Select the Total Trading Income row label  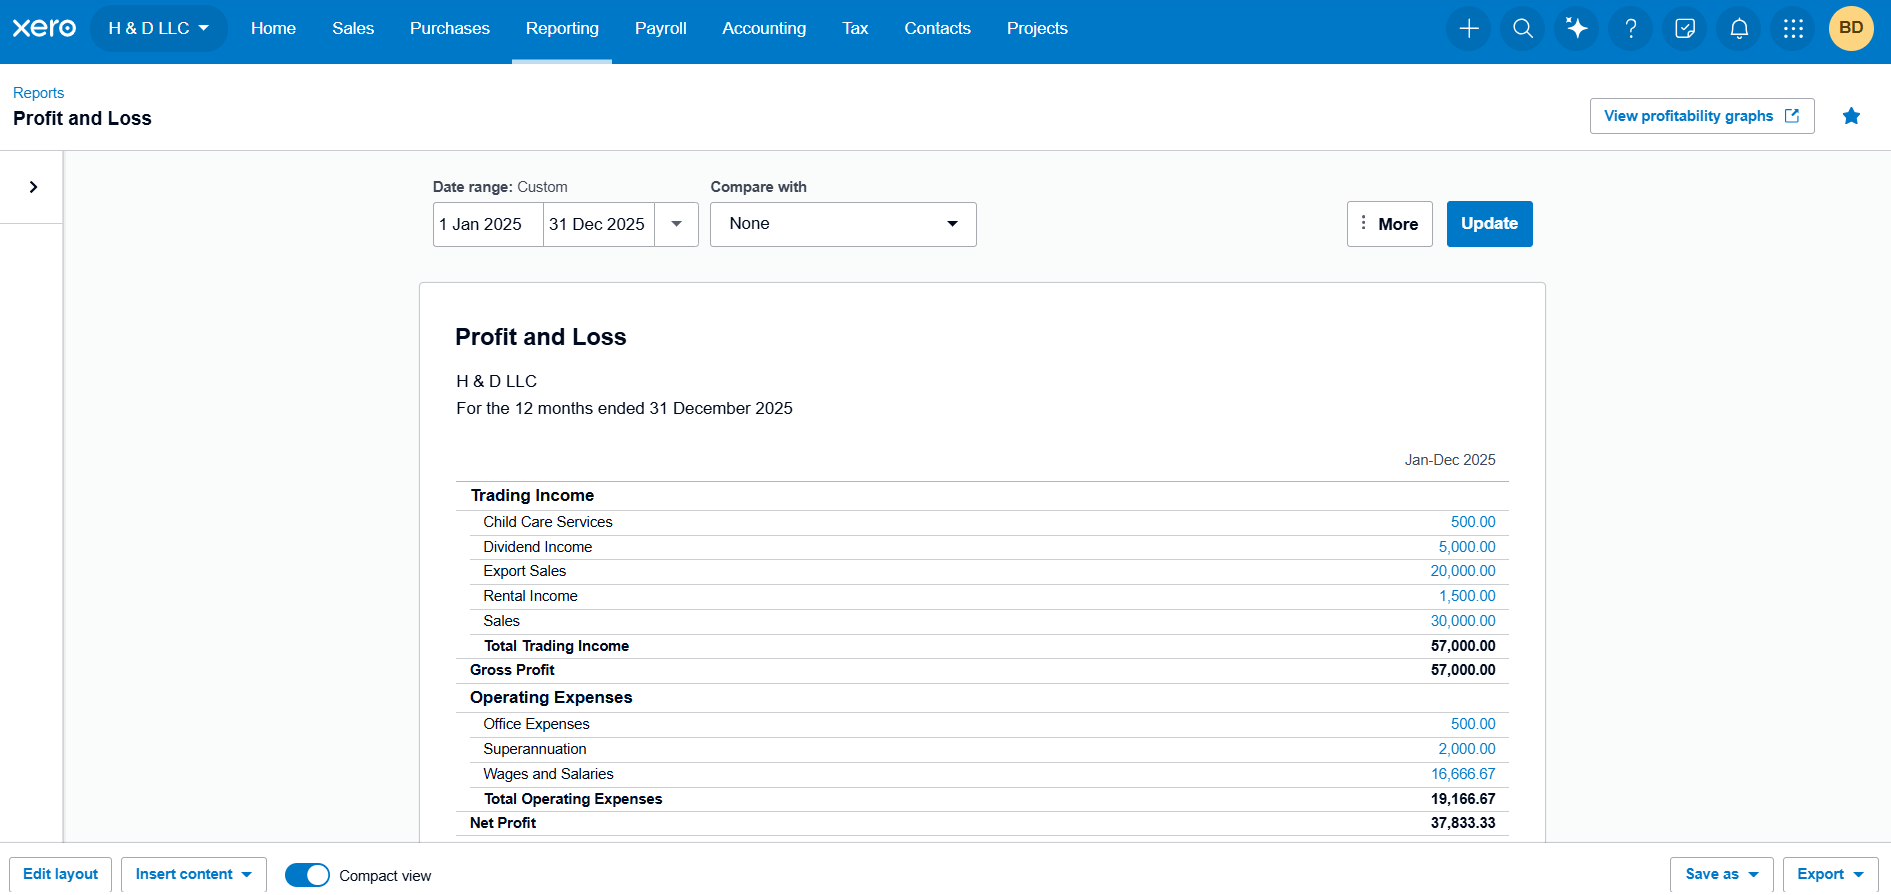coord(557,646)
